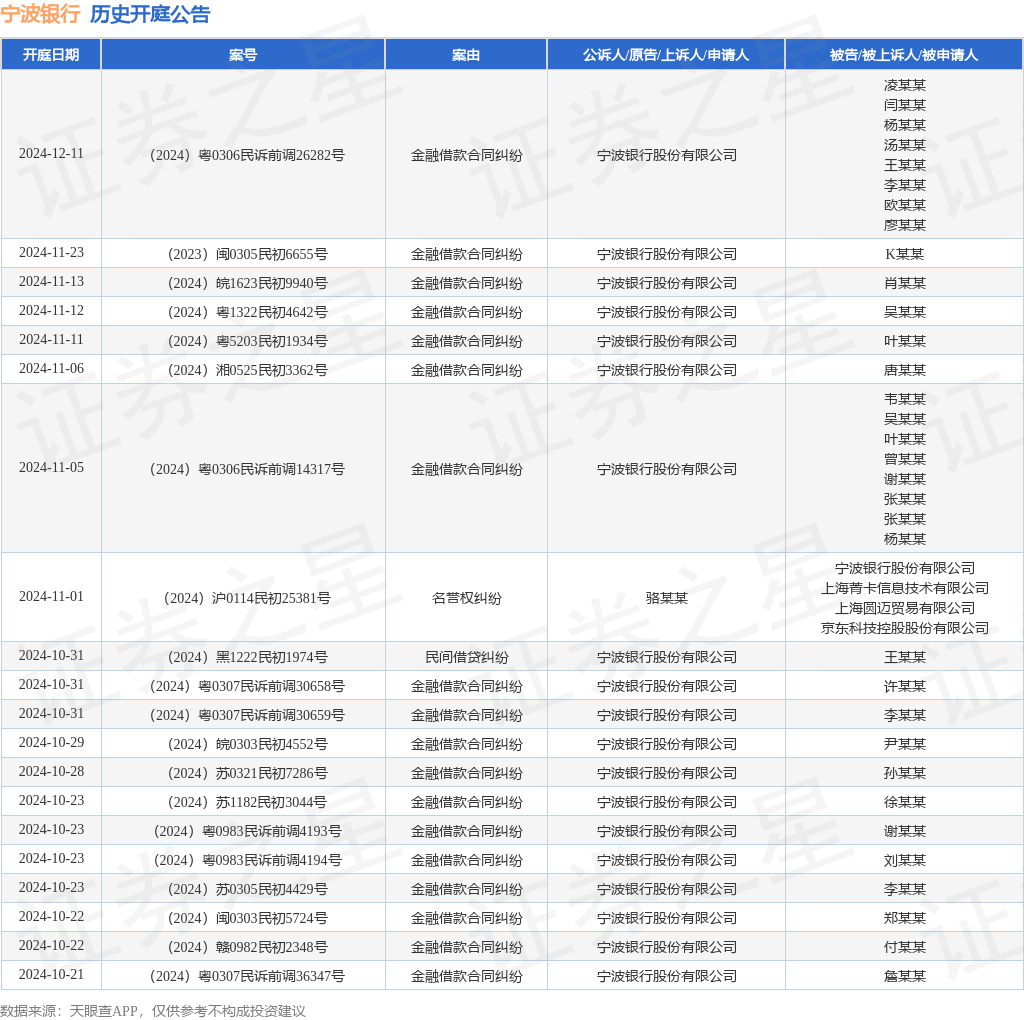The height and width of the screenshot is (1020, 1024).
Task: Click defendant 孙某某
Action: 904,773
